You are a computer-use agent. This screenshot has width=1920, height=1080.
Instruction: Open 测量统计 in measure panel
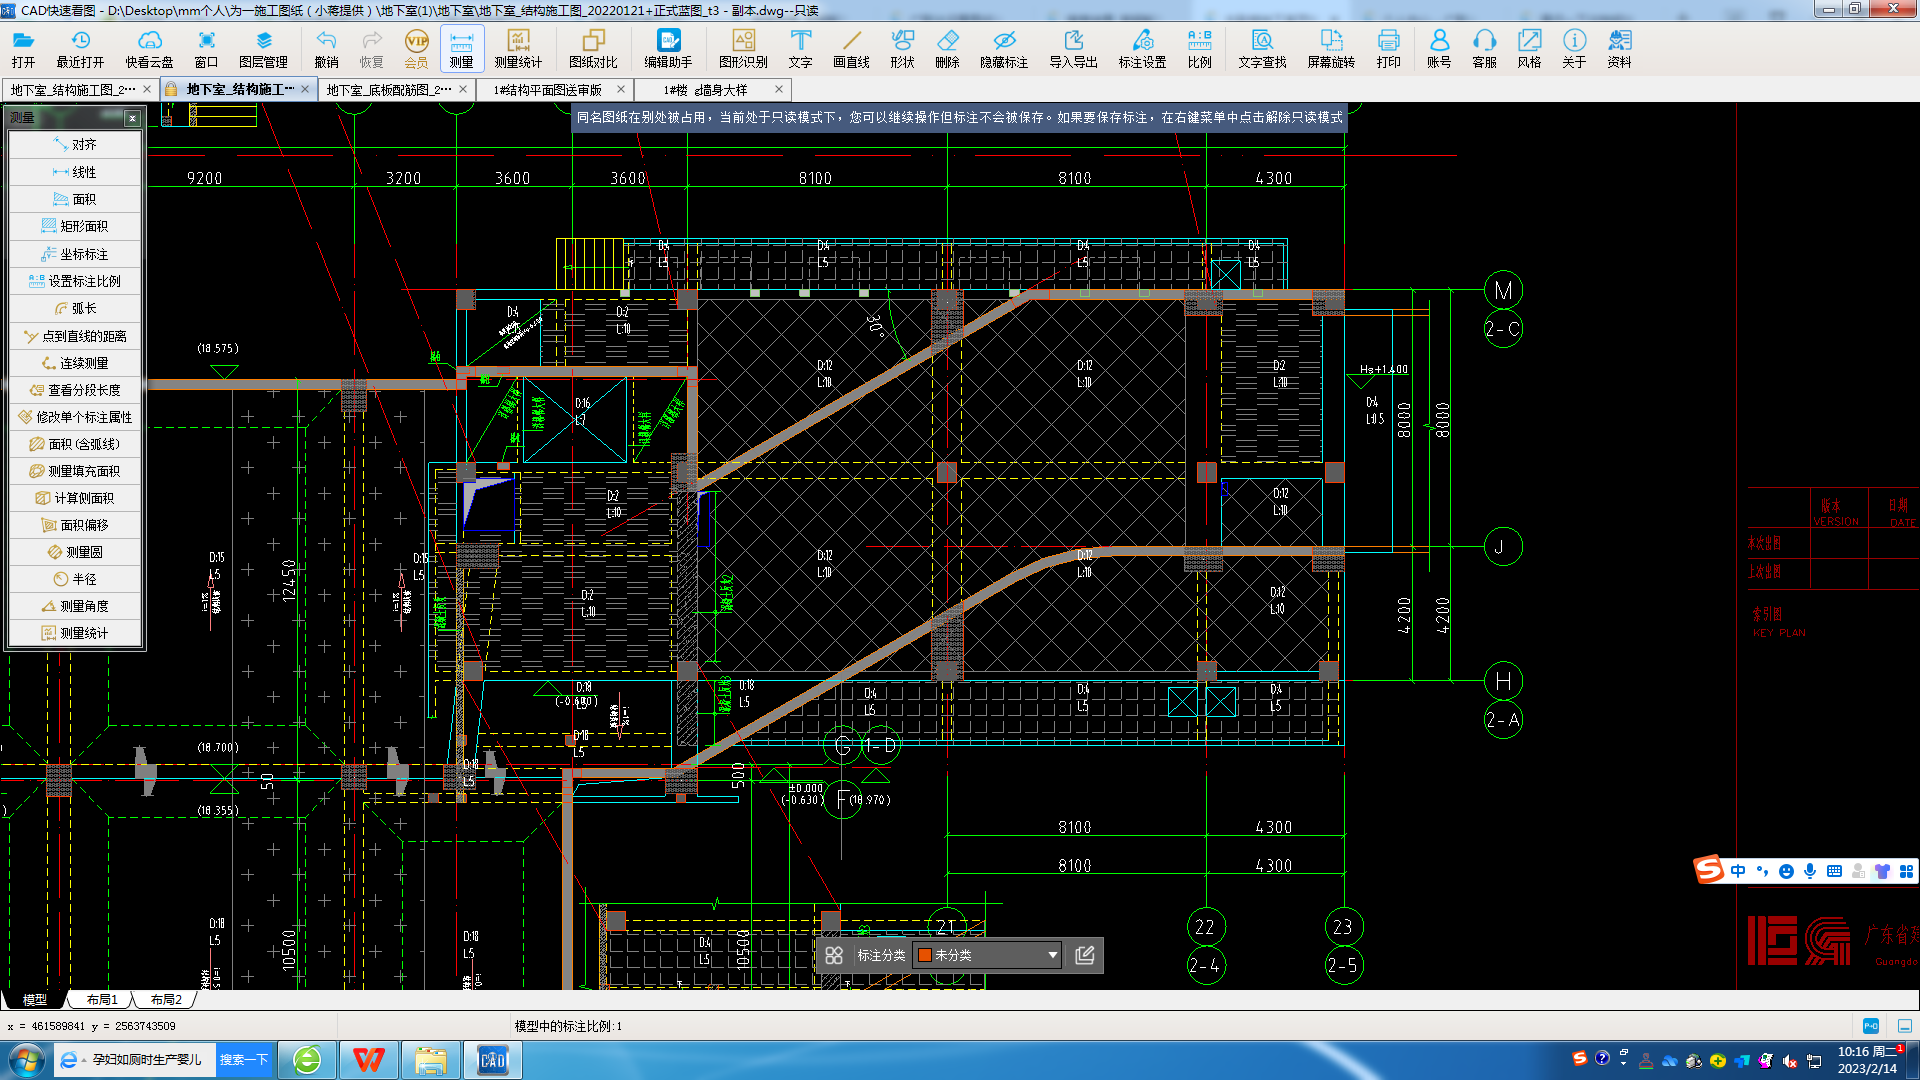75,633
